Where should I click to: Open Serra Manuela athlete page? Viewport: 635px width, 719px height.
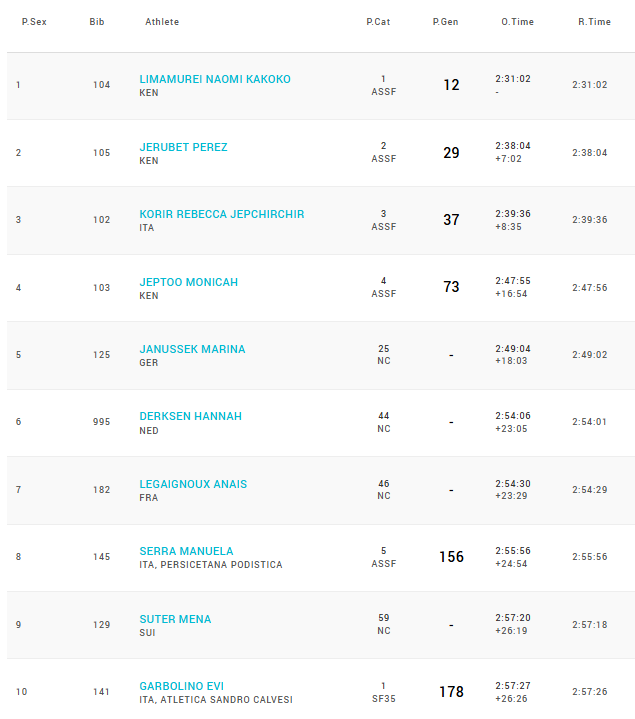186,551
